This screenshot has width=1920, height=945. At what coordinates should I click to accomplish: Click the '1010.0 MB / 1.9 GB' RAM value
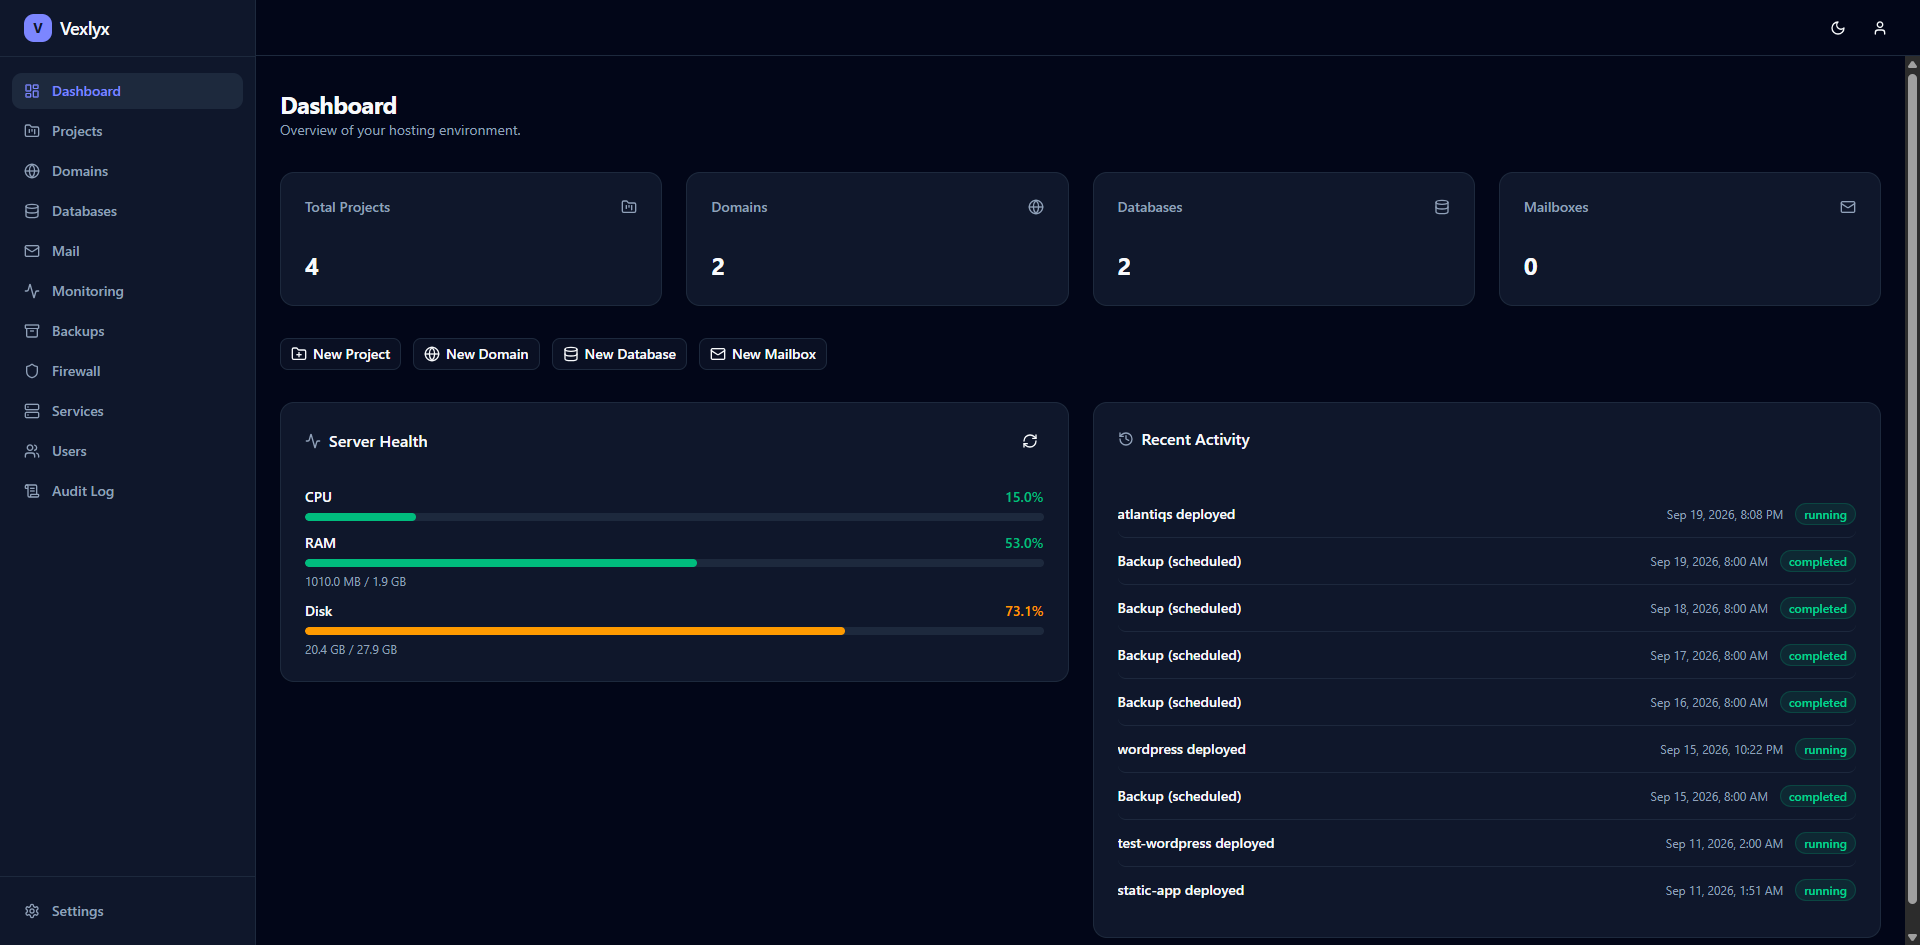click(355, 582)
